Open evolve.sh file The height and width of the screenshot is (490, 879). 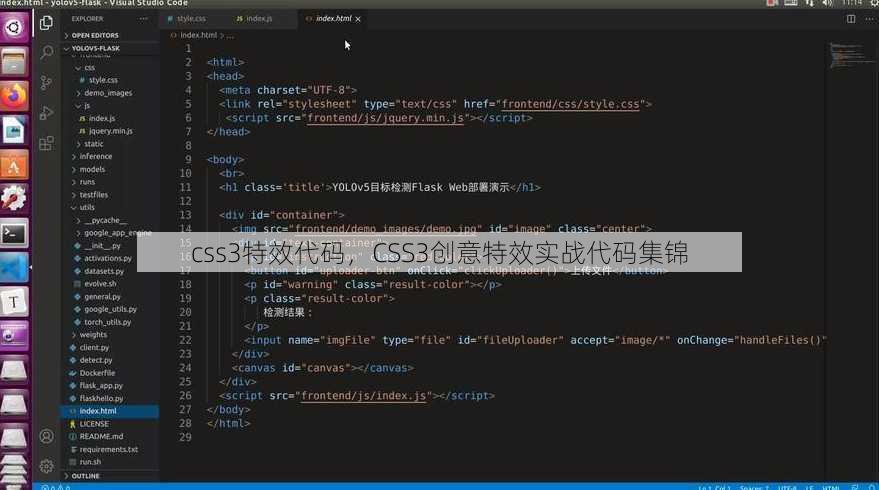(x=100, y=284)
